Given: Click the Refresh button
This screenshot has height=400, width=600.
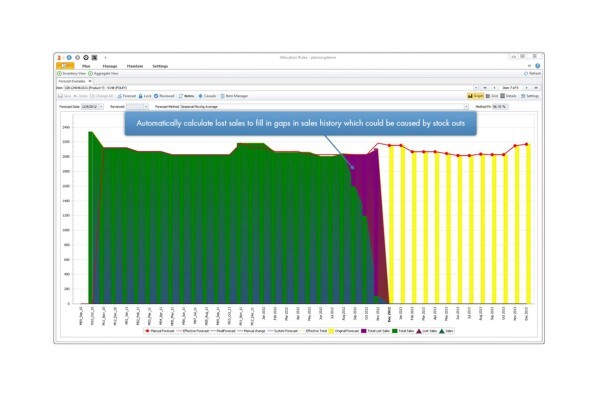Looking at the screenshot, I should click(x=532, y=73).
